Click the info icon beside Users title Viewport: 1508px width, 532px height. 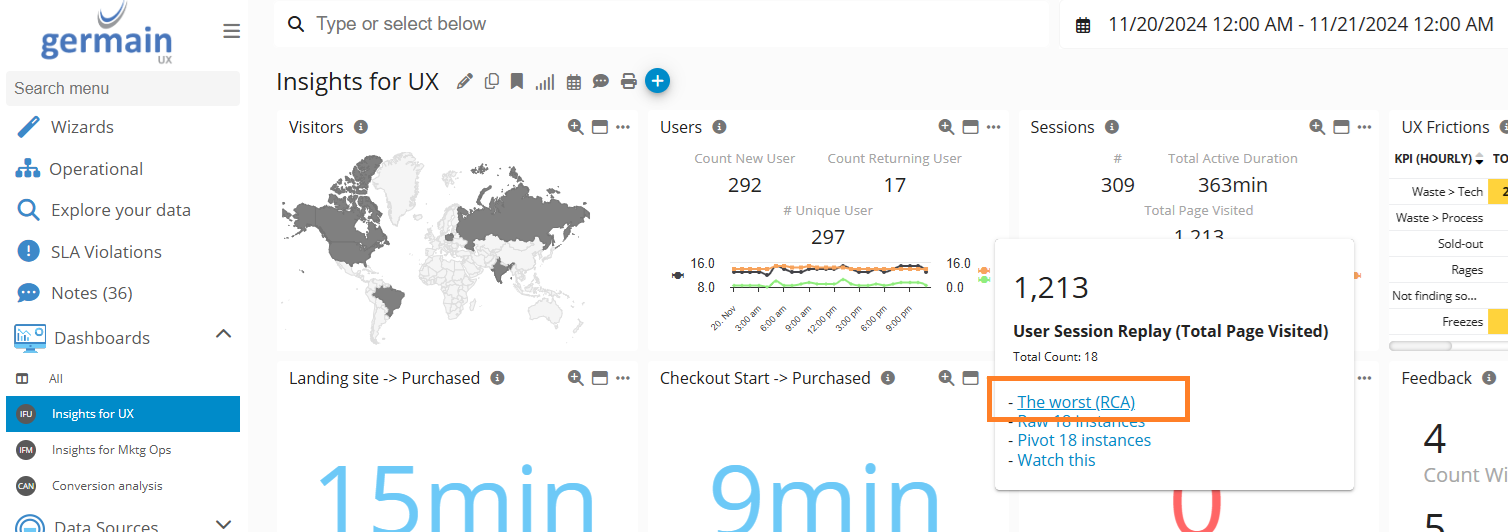point(719,127)
